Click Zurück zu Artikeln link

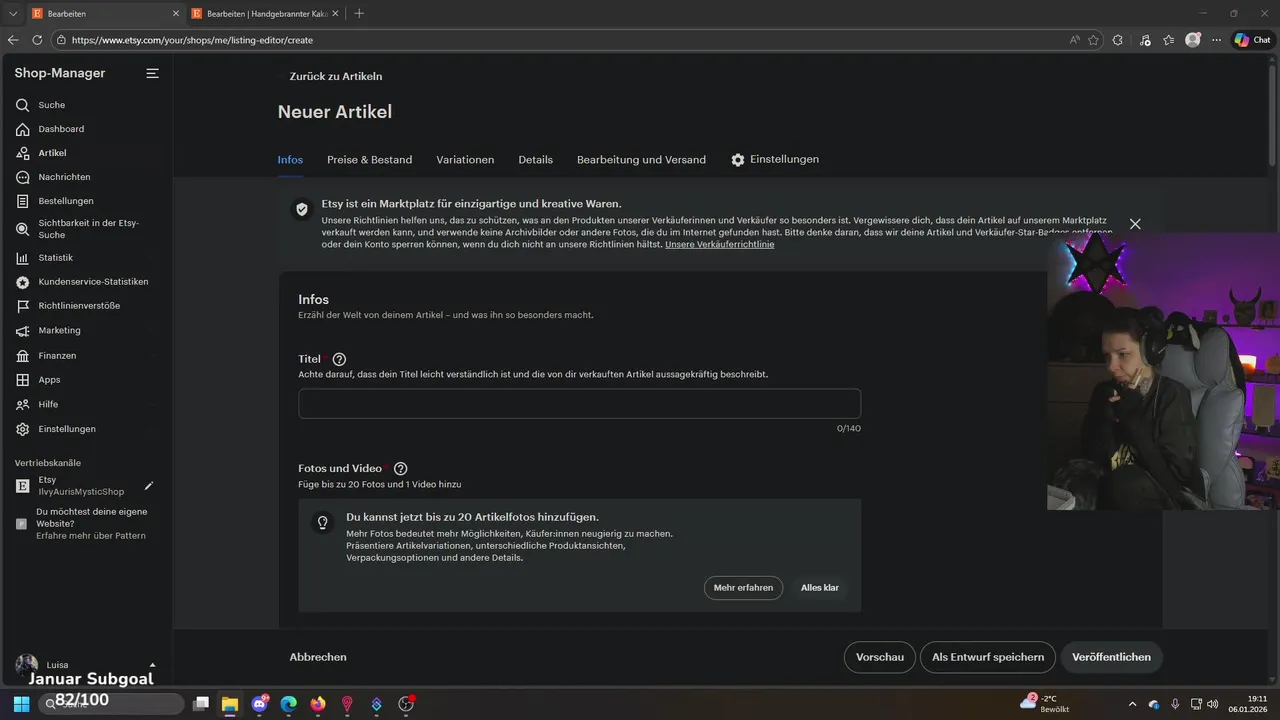(x=335, y=76)
